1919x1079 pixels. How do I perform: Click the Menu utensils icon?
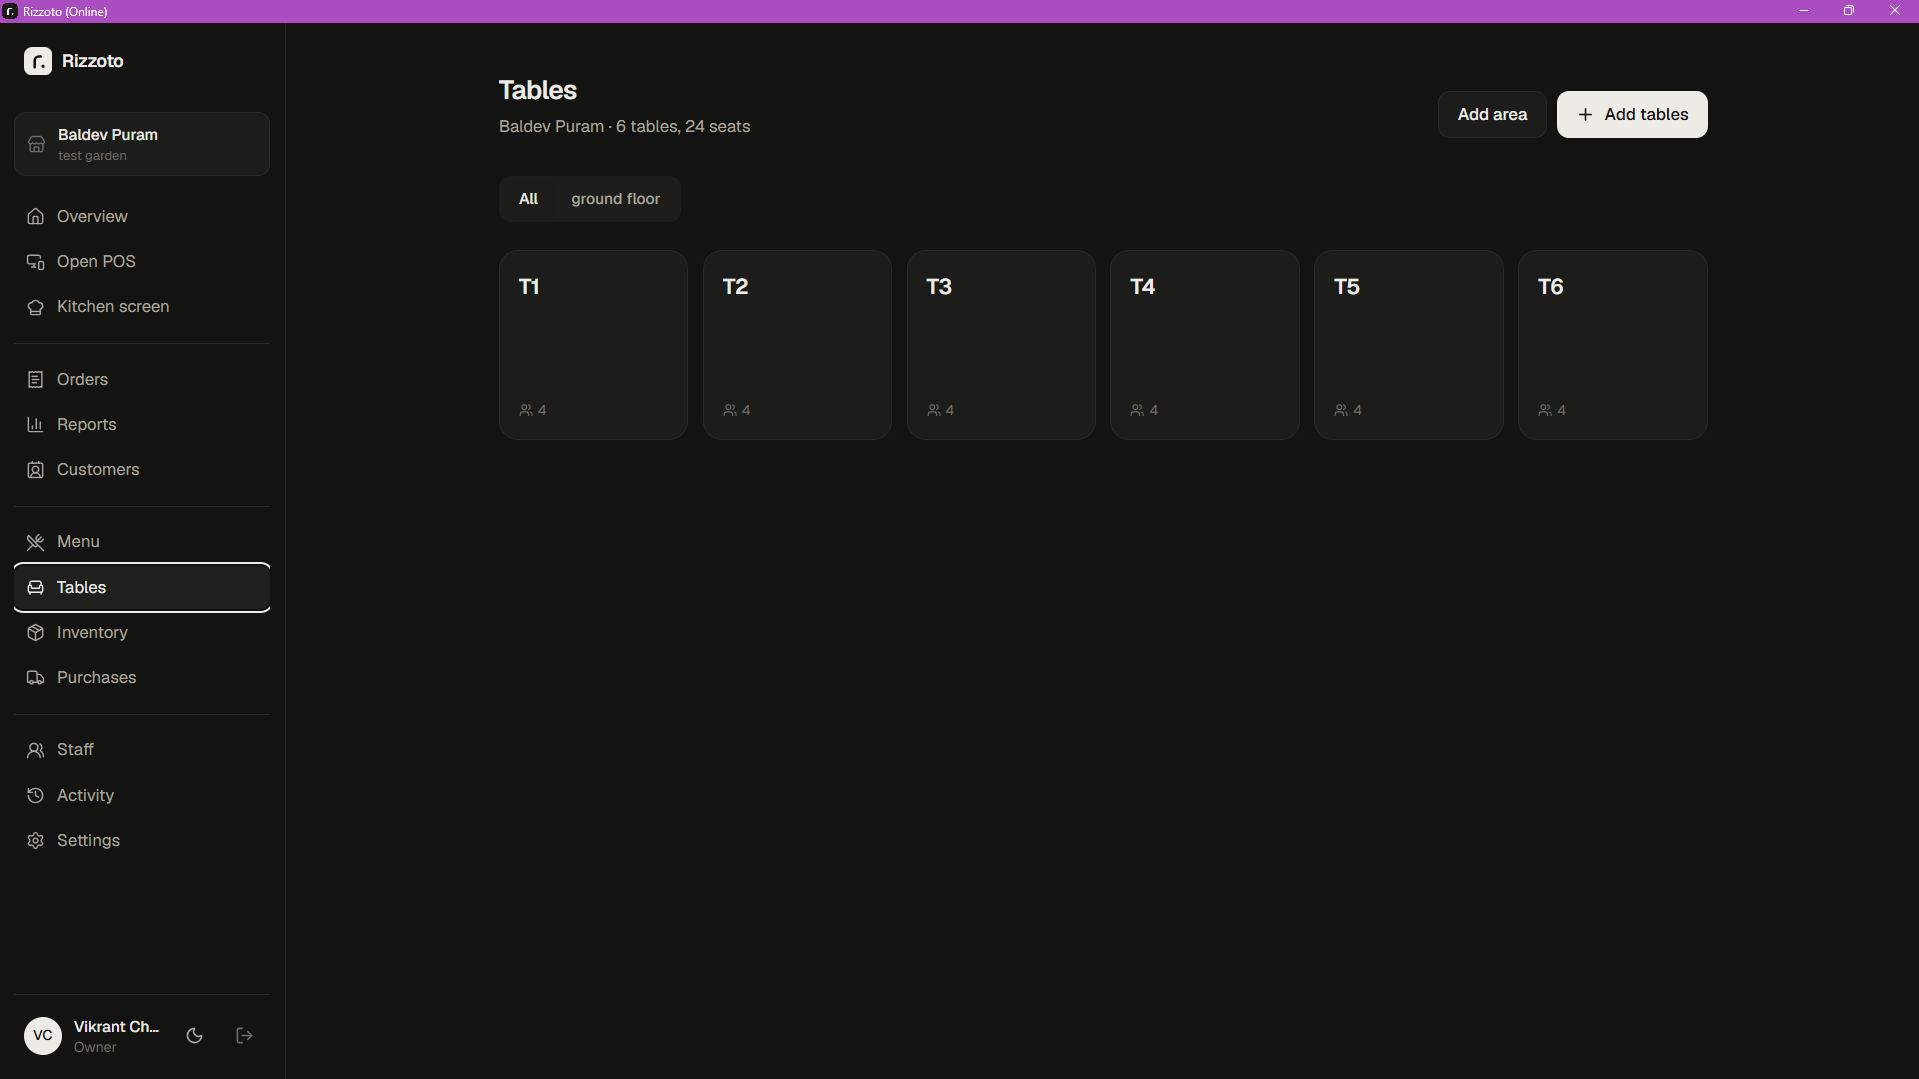(x=36, y=542)
